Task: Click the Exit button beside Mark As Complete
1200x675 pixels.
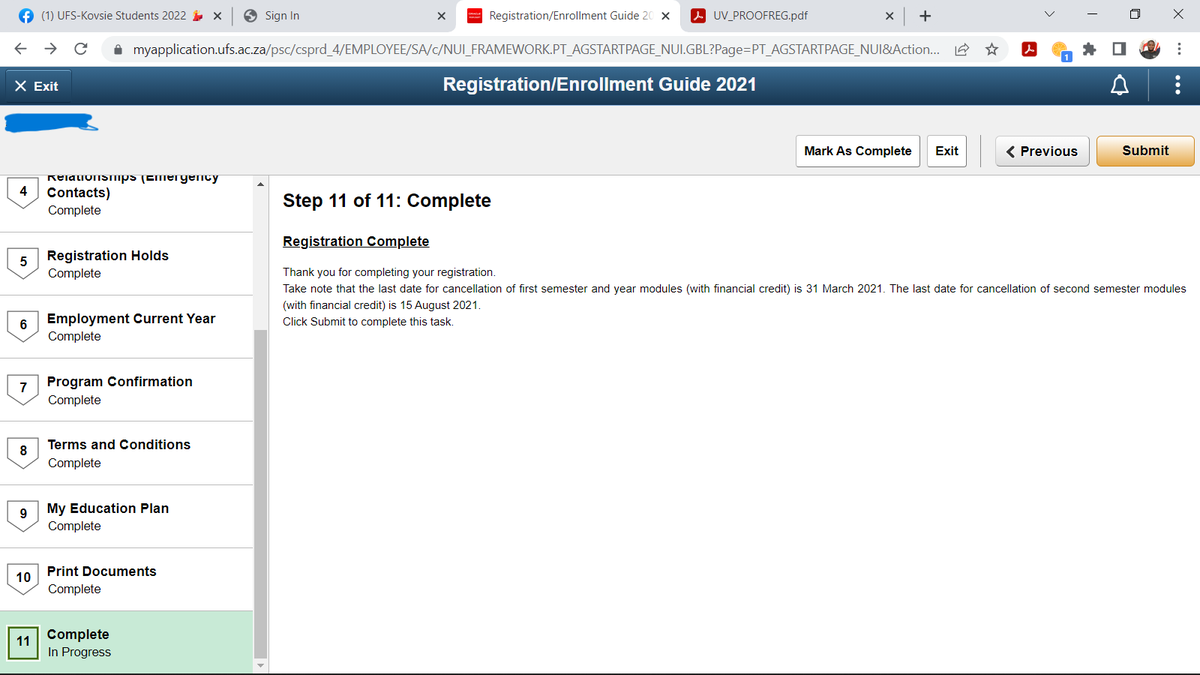Action: point(946,151)
